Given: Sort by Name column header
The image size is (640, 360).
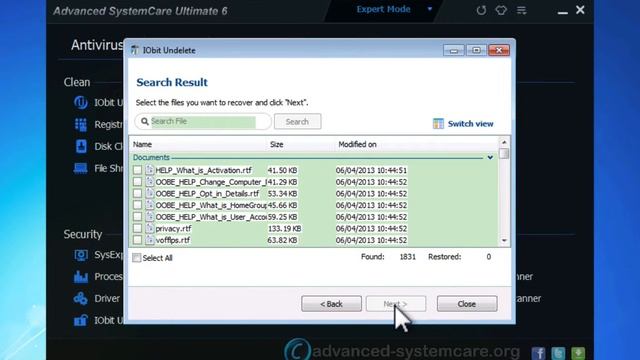Looking at the screenshot, I should pos(142,144).
